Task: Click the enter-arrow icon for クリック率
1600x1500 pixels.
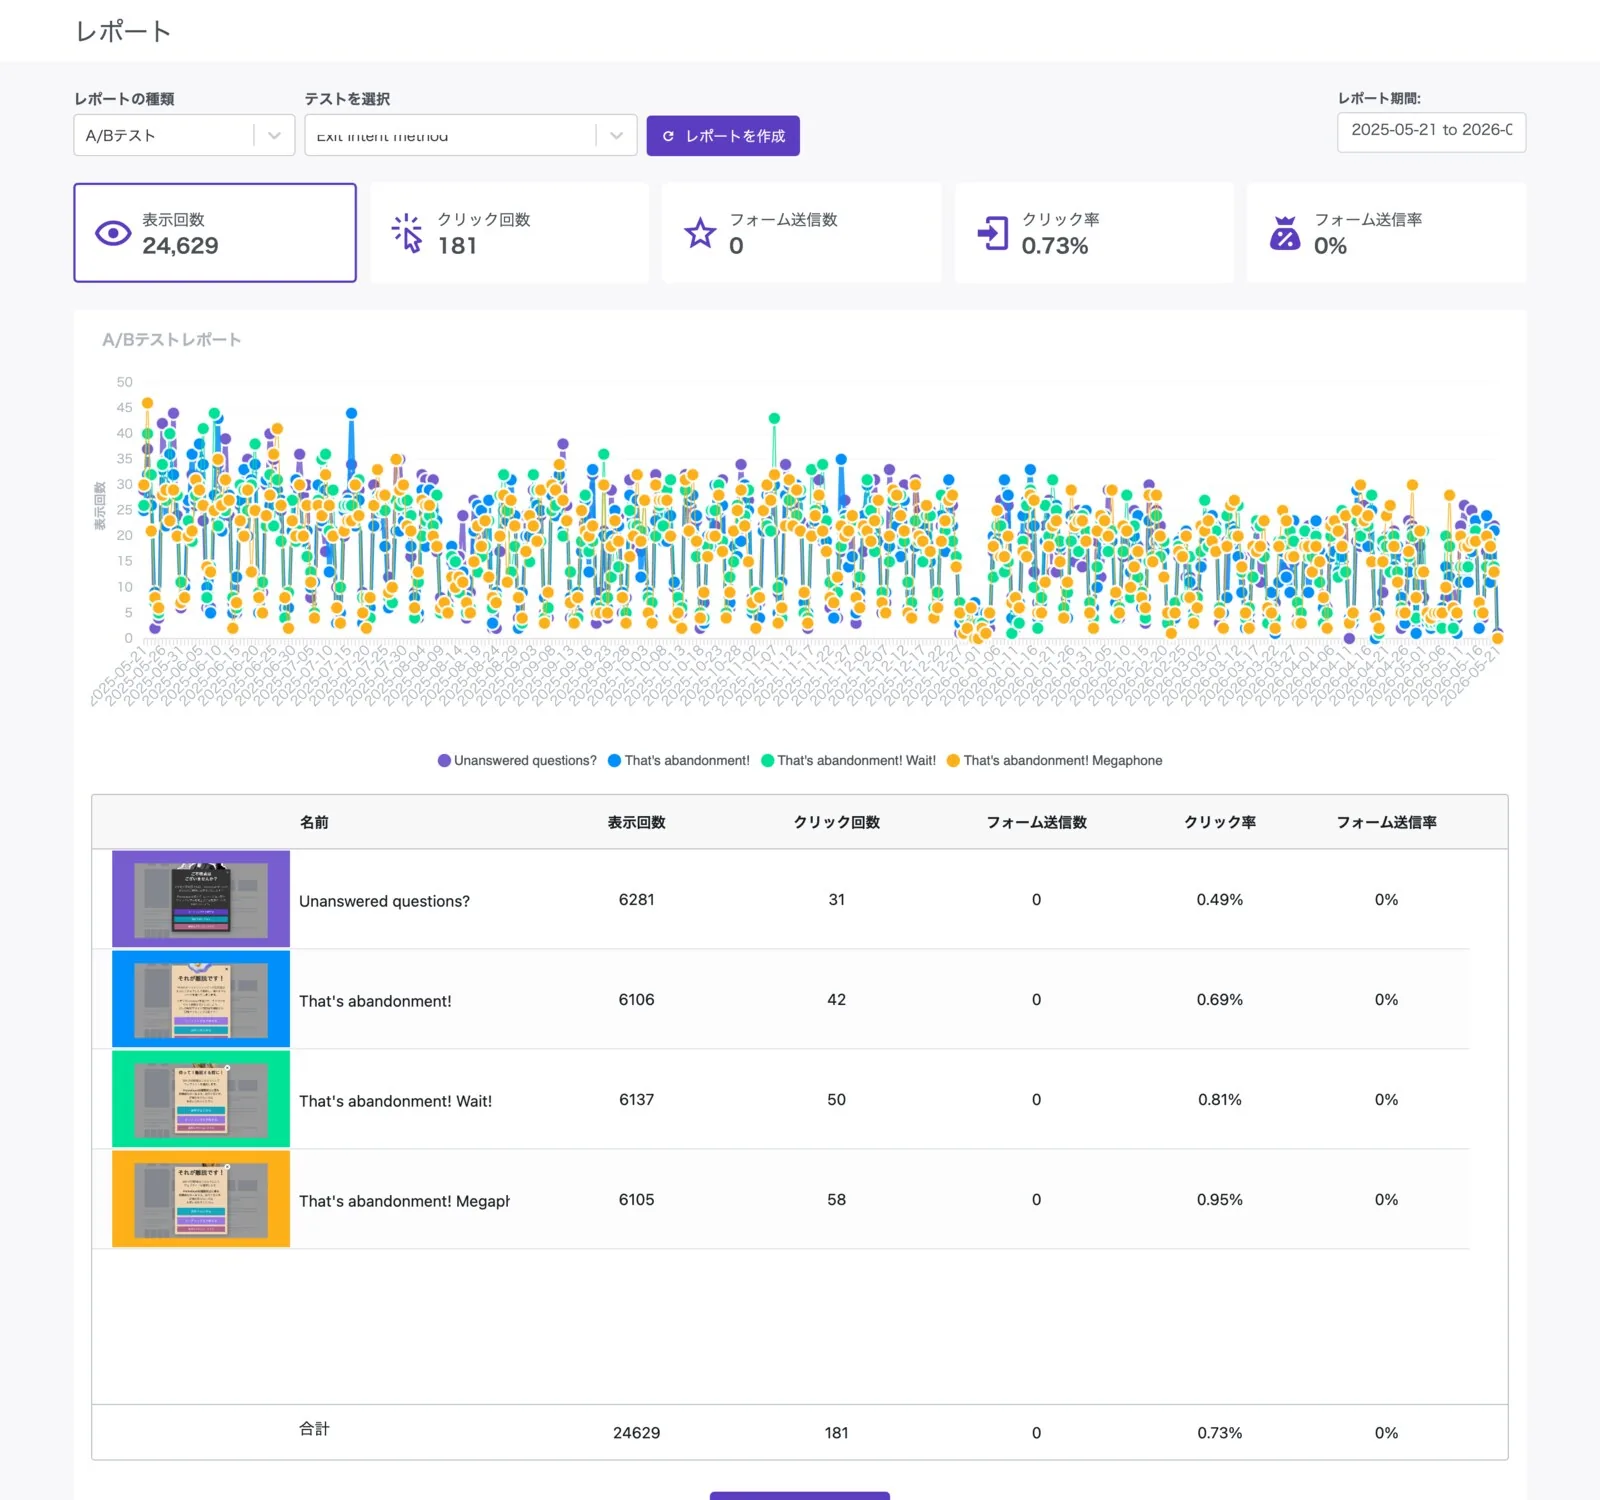Action: click(x=993, y=233)
